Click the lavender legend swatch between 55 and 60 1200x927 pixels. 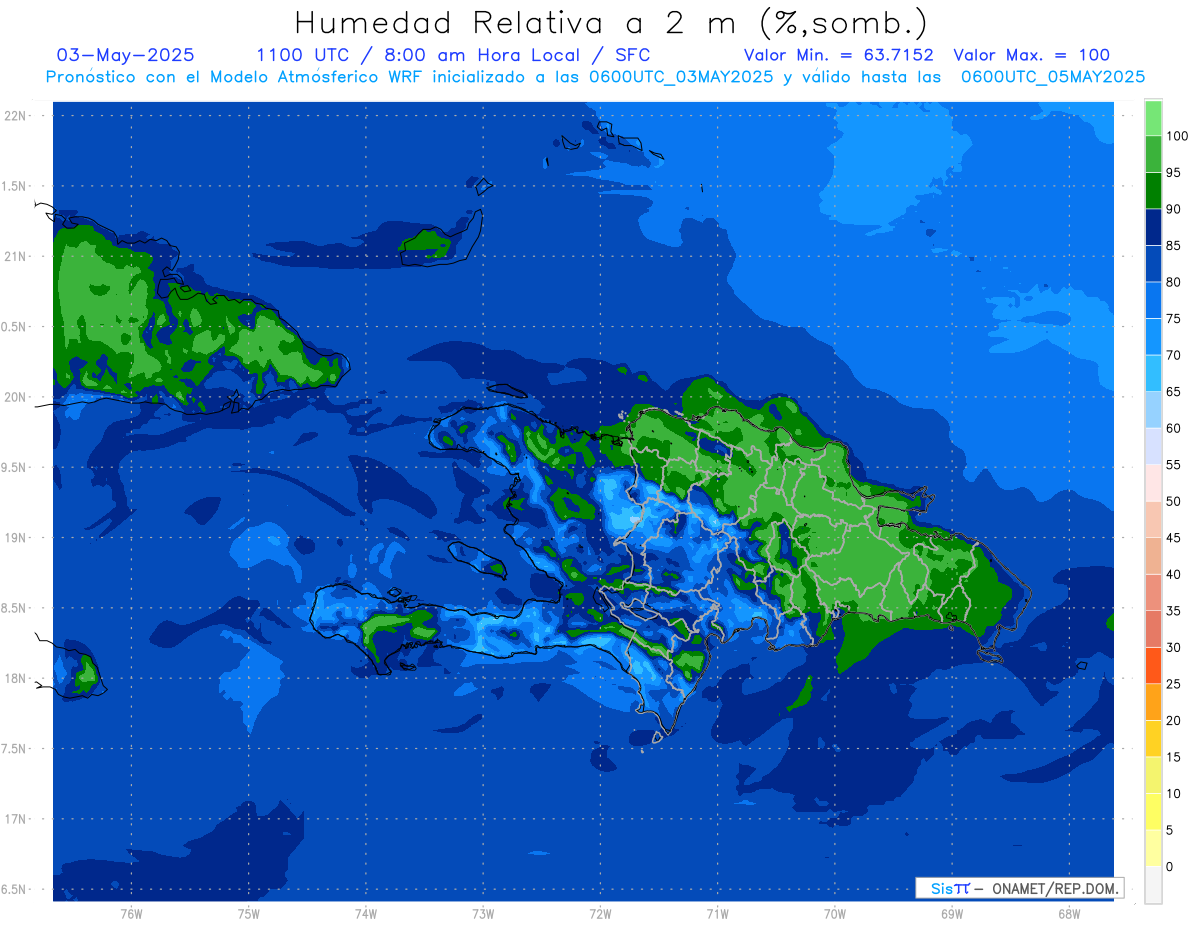click(x=1153, y=446)
